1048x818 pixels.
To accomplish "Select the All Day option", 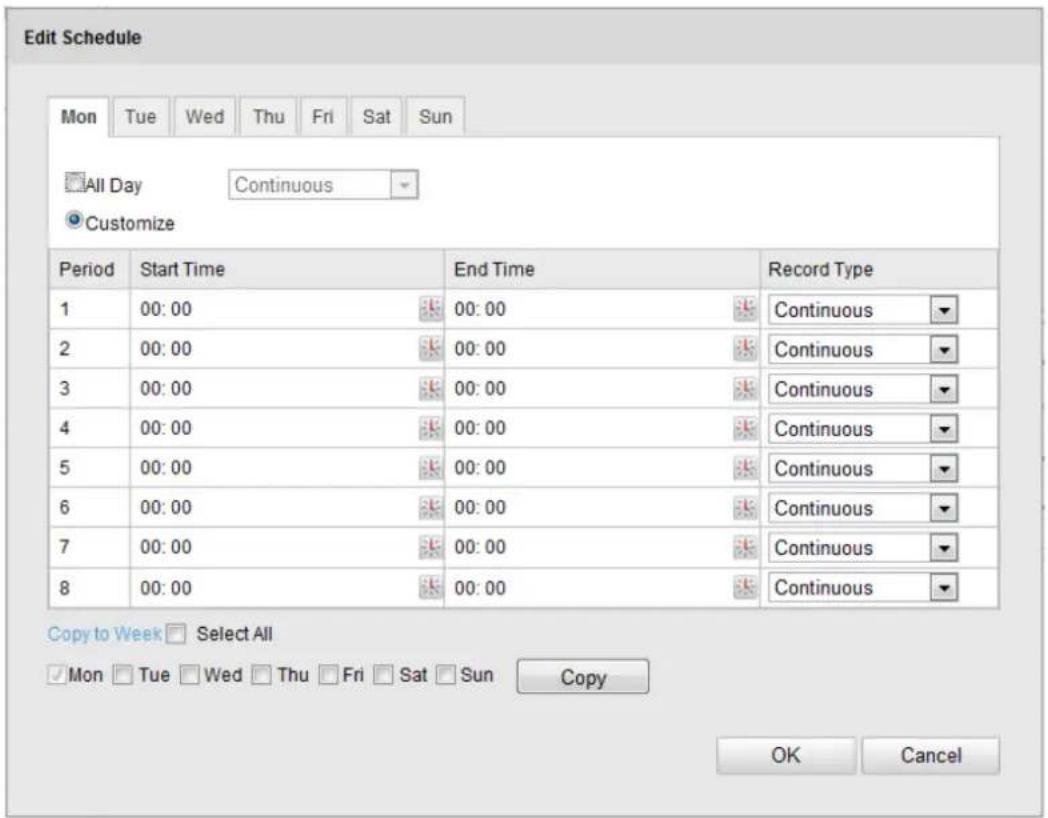I will click(x=75, y=182).
